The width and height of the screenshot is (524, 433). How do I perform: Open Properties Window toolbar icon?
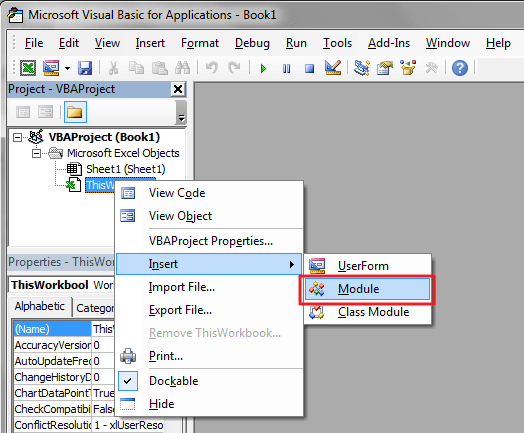tap(385, 68)
